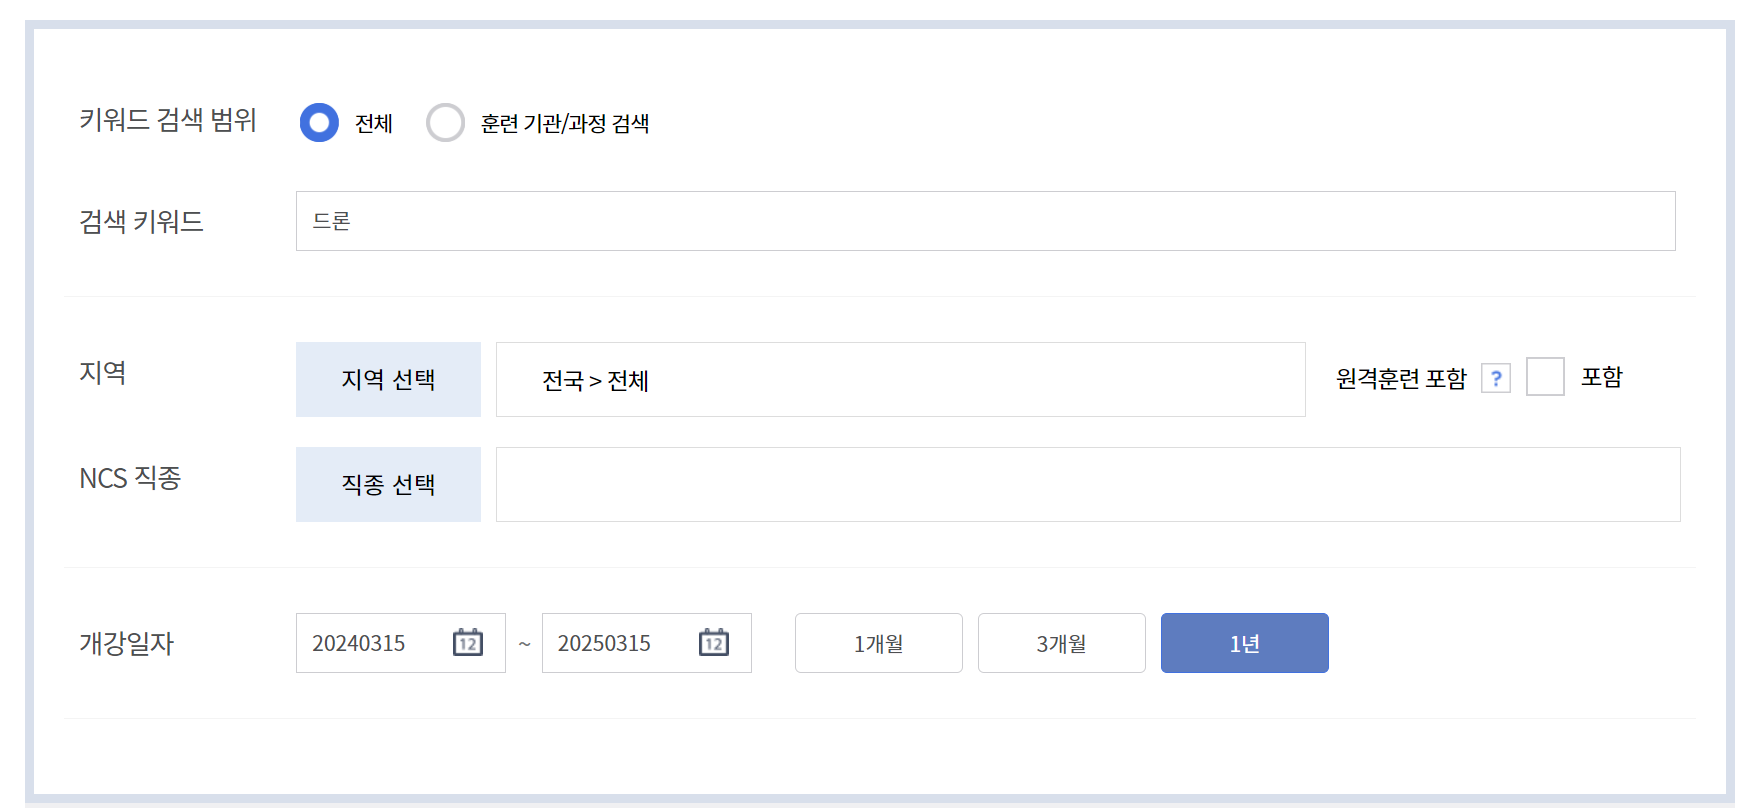1744x808 pixels.
Task: Select the 전체 keyword search radio button
Action: point(318,122)
